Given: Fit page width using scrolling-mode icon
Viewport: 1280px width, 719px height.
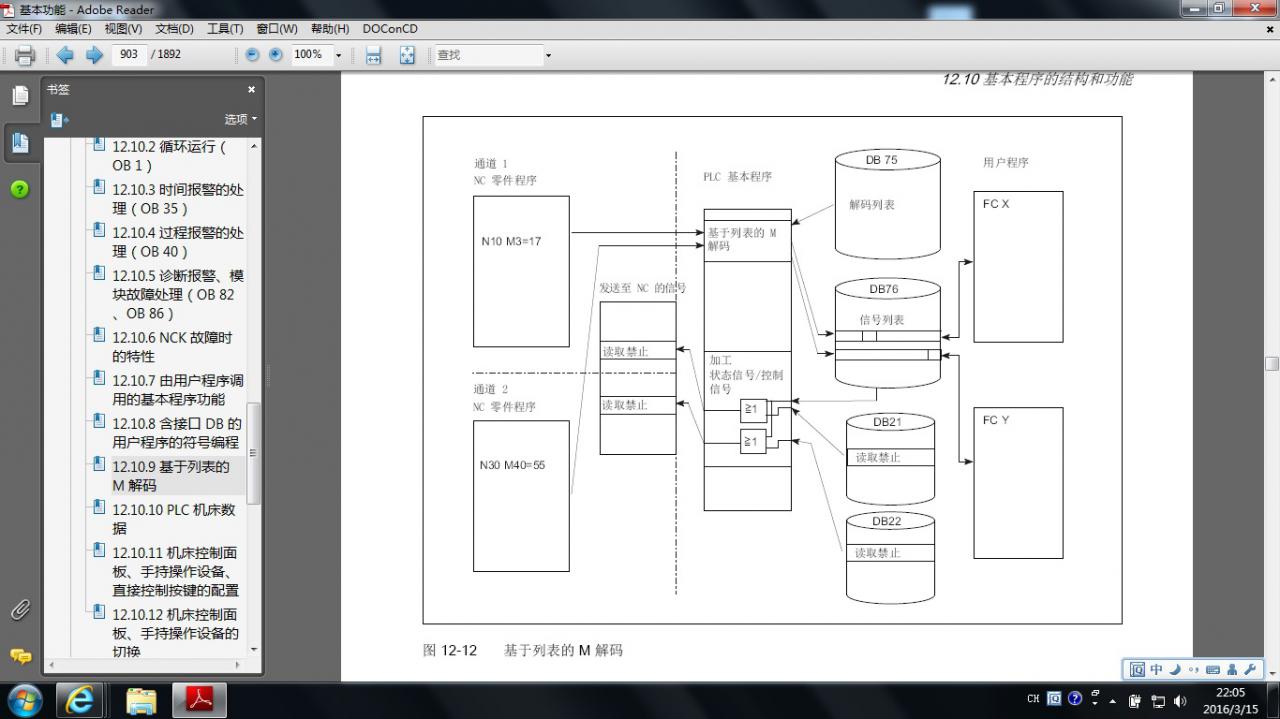Looking at the screenshot, I should coord(373,55).
